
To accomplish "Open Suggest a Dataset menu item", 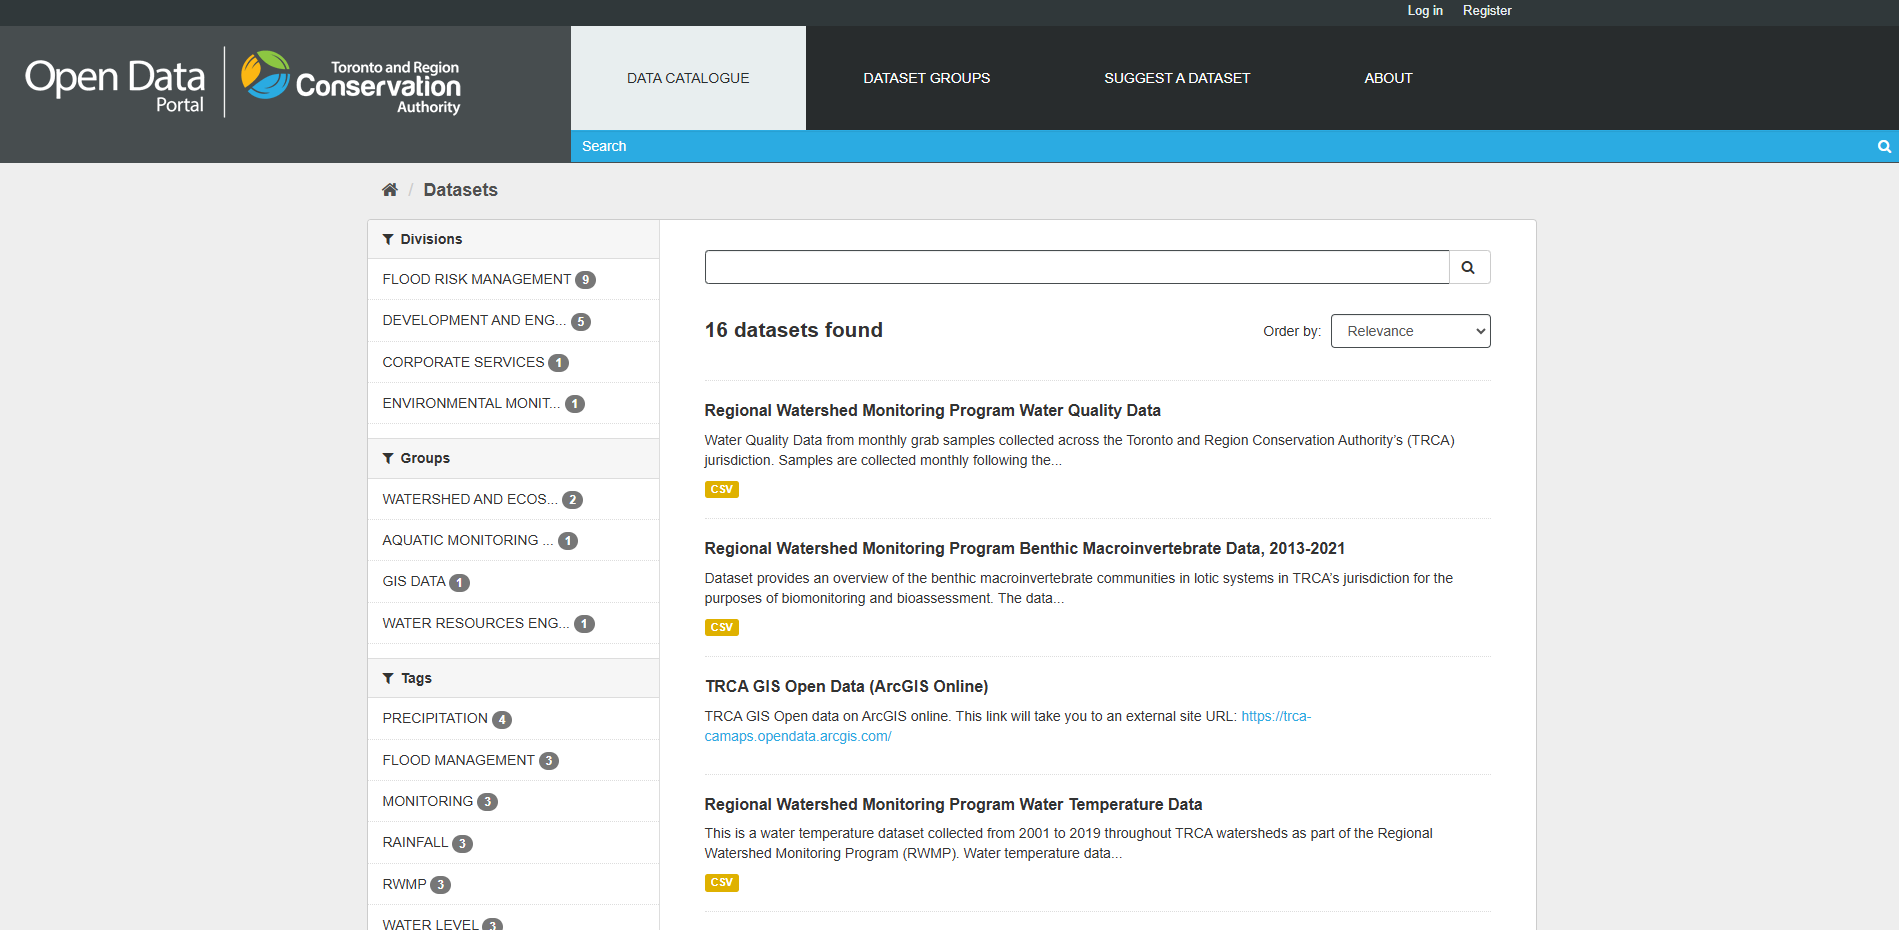I will (x=1177, y=78).
